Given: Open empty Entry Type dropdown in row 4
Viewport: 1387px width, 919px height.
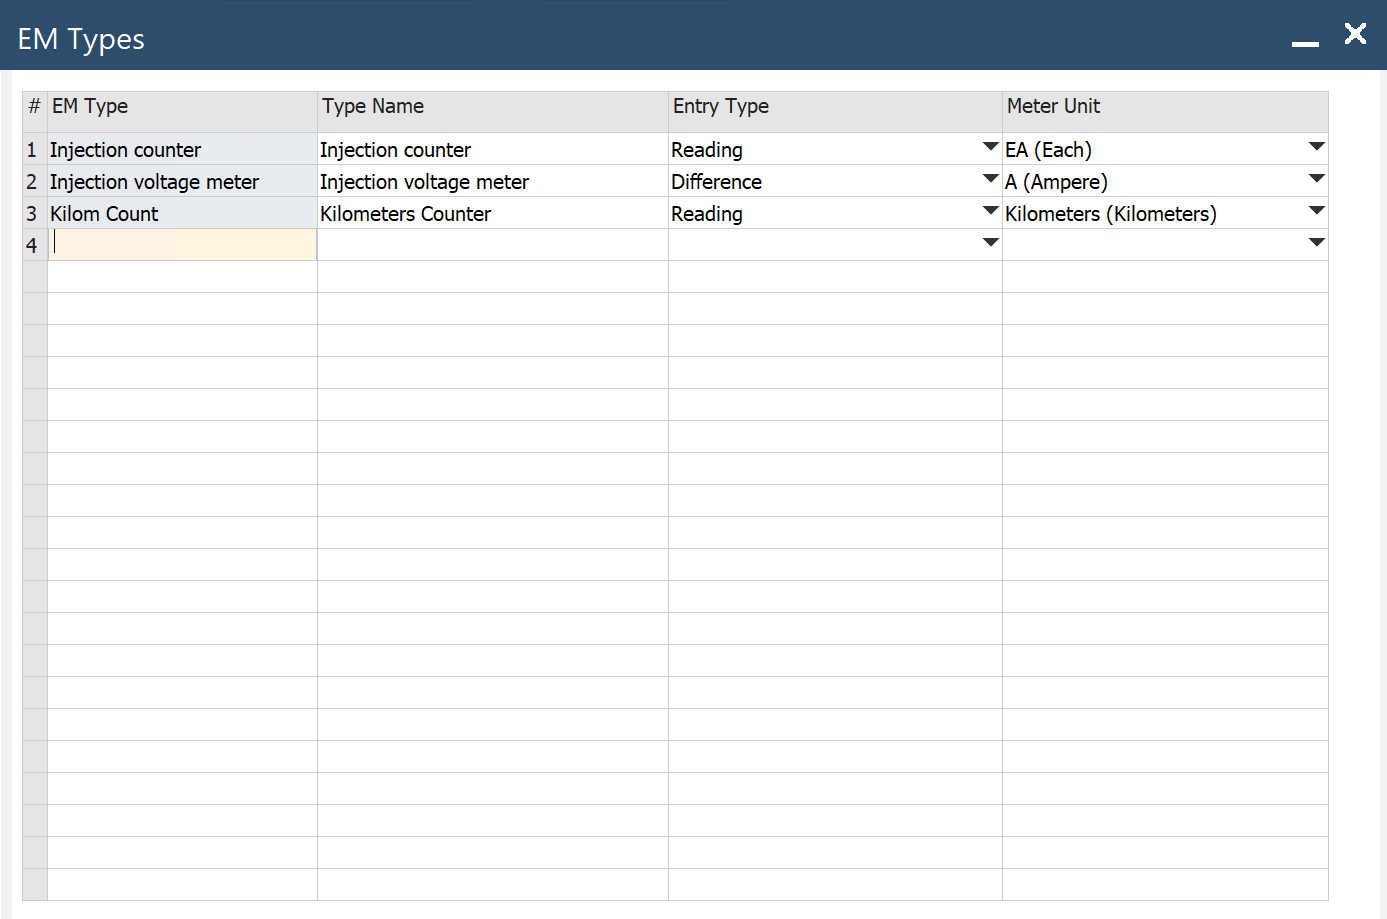Looking at the screenshot, I should 990,243.
